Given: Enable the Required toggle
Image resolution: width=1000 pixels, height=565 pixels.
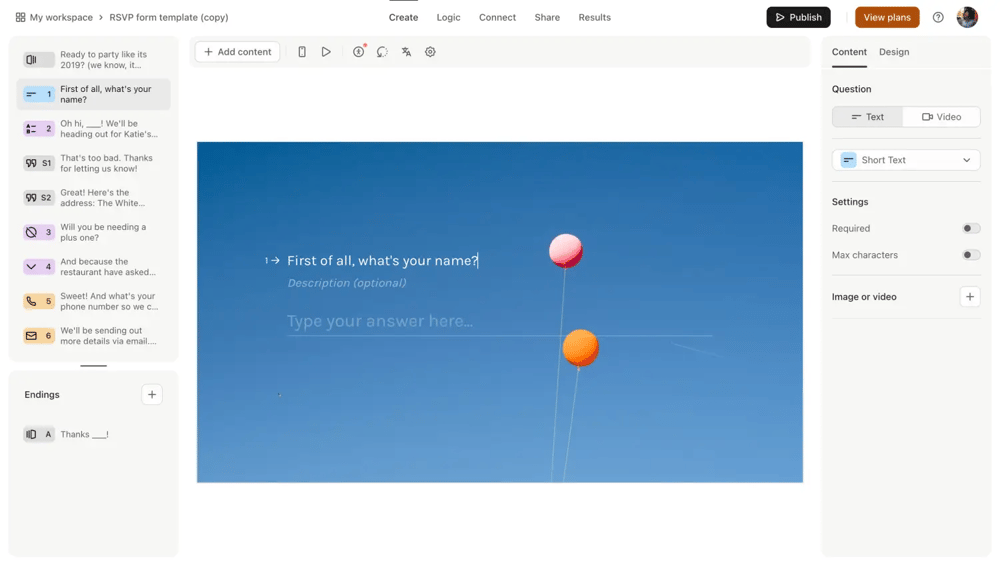Looking at the screenshot, I should point(970,229).
